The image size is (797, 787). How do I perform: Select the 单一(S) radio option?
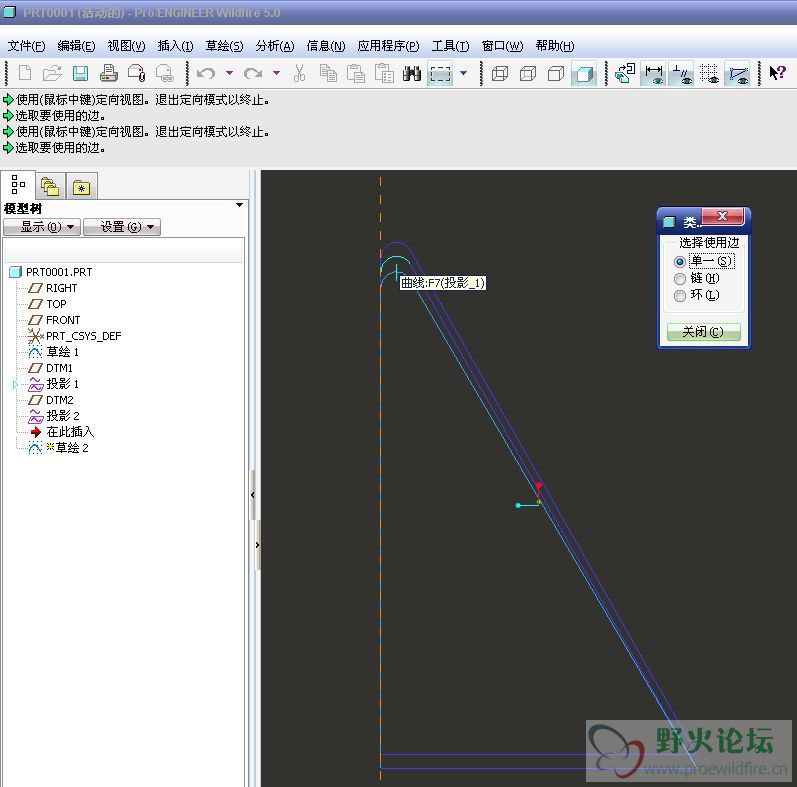[x=680, y=261]
